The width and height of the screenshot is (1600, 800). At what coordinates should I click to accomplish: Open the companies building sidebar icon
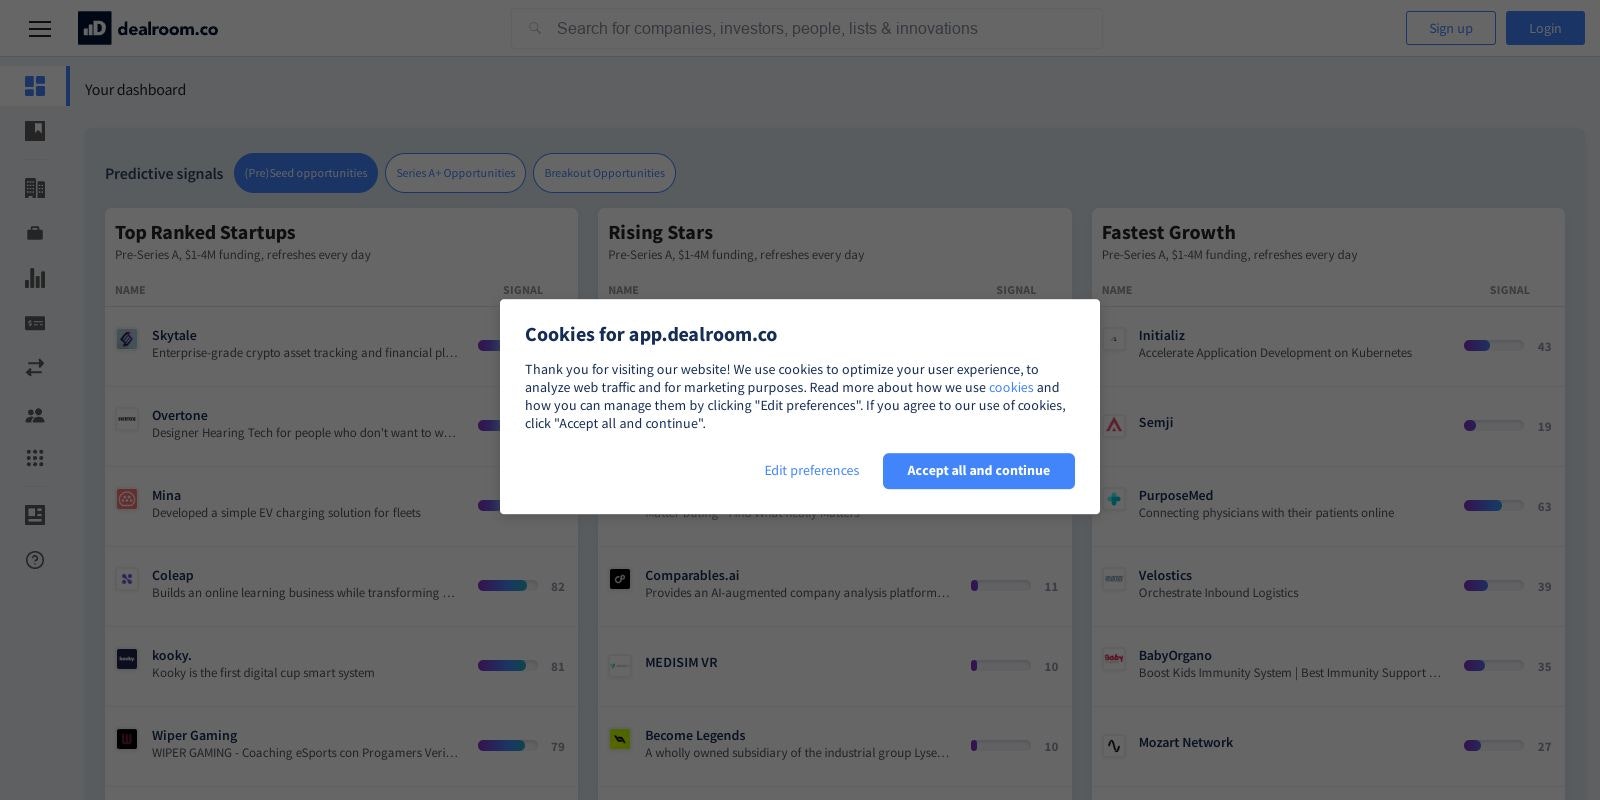point(35,188)
